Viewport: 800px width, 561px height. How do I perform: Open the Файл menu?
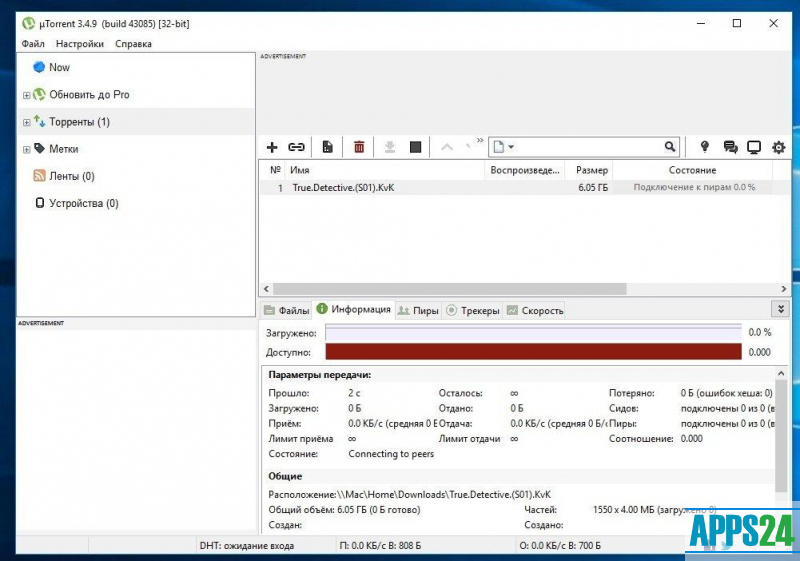tap(33, 44)
